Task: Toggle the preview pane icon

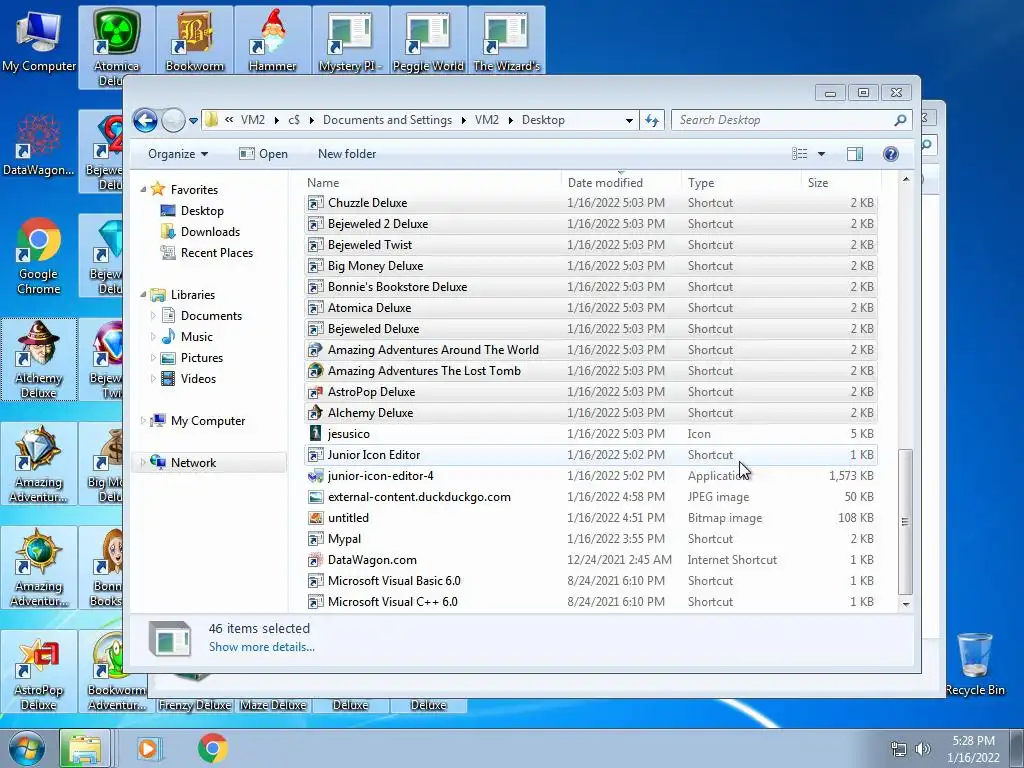Action: (854, 154)
